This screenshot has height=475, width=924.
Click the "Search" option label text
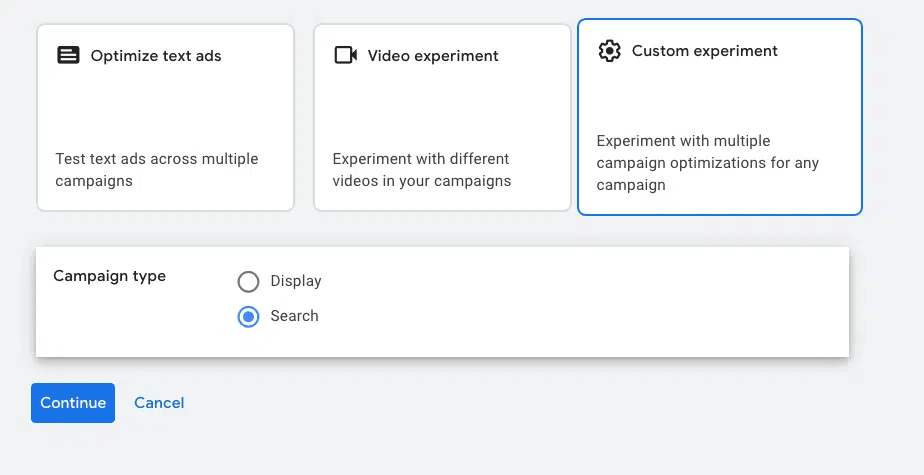294,317
